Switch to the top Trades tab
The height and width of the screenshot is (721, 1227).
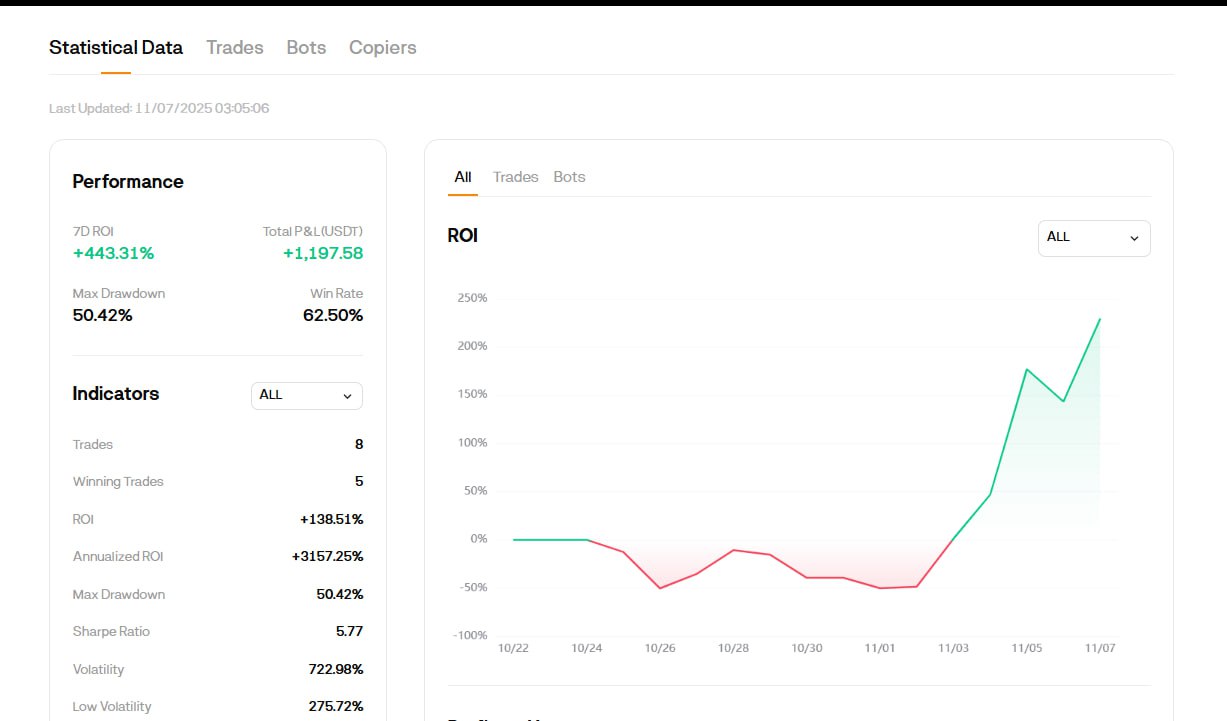(x=235, y=47)
